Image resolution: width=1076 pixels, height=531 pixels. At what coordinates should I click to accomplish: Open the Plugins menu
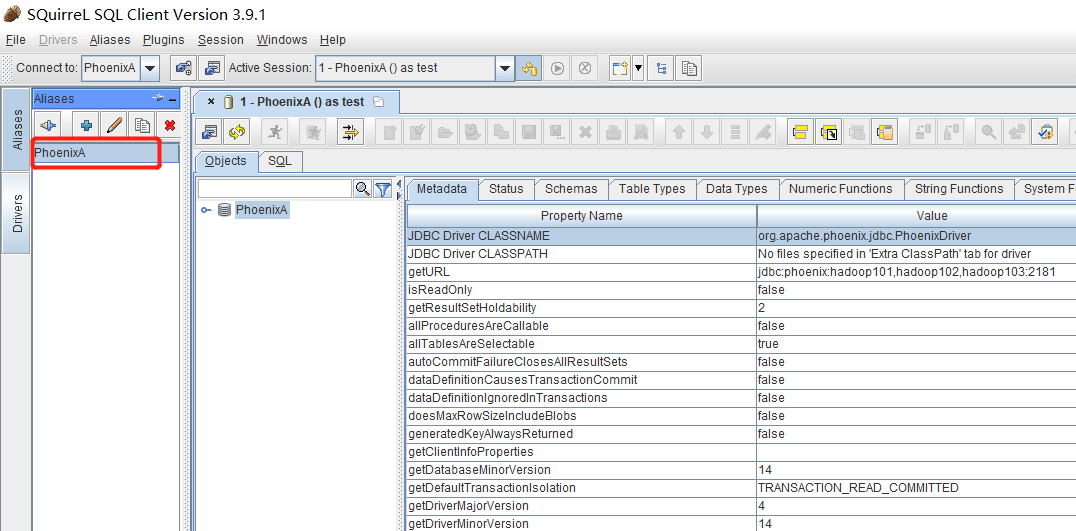tap(163, 40)
